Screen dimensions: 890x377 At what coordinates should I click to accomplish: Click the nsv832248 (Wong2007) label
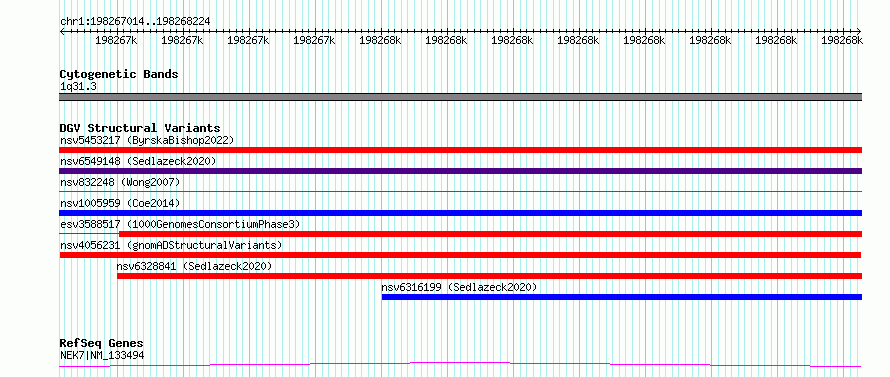[120, 182]
